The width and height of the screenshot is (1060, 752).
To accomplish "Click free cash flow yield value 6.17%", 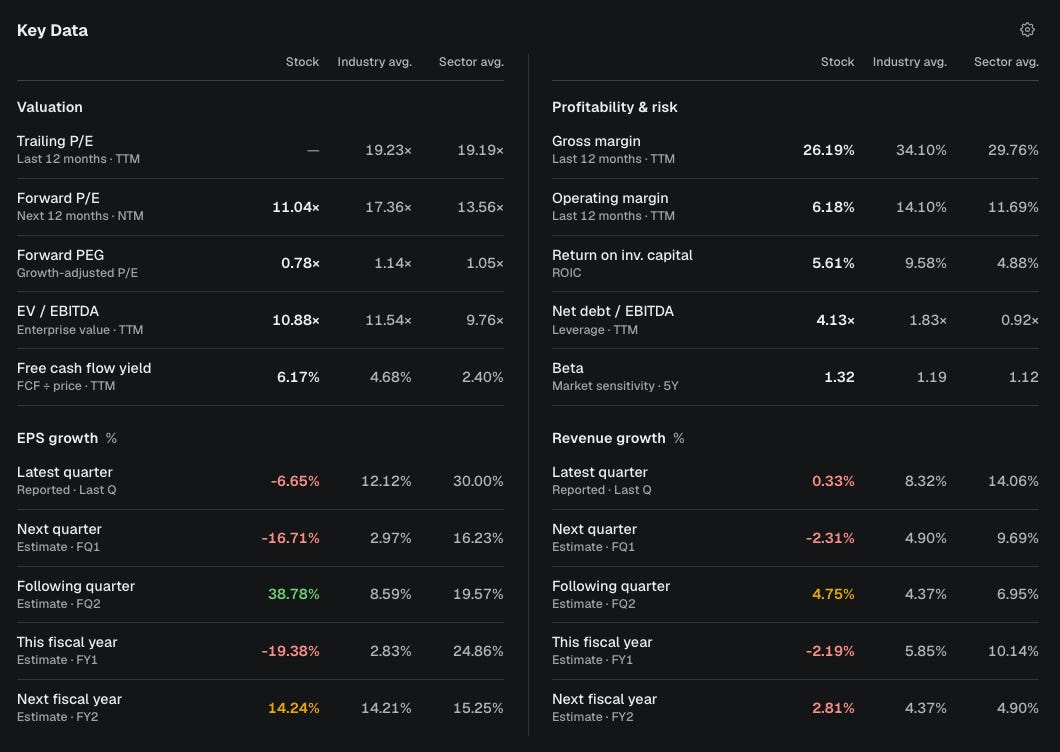I will (298, 377).
